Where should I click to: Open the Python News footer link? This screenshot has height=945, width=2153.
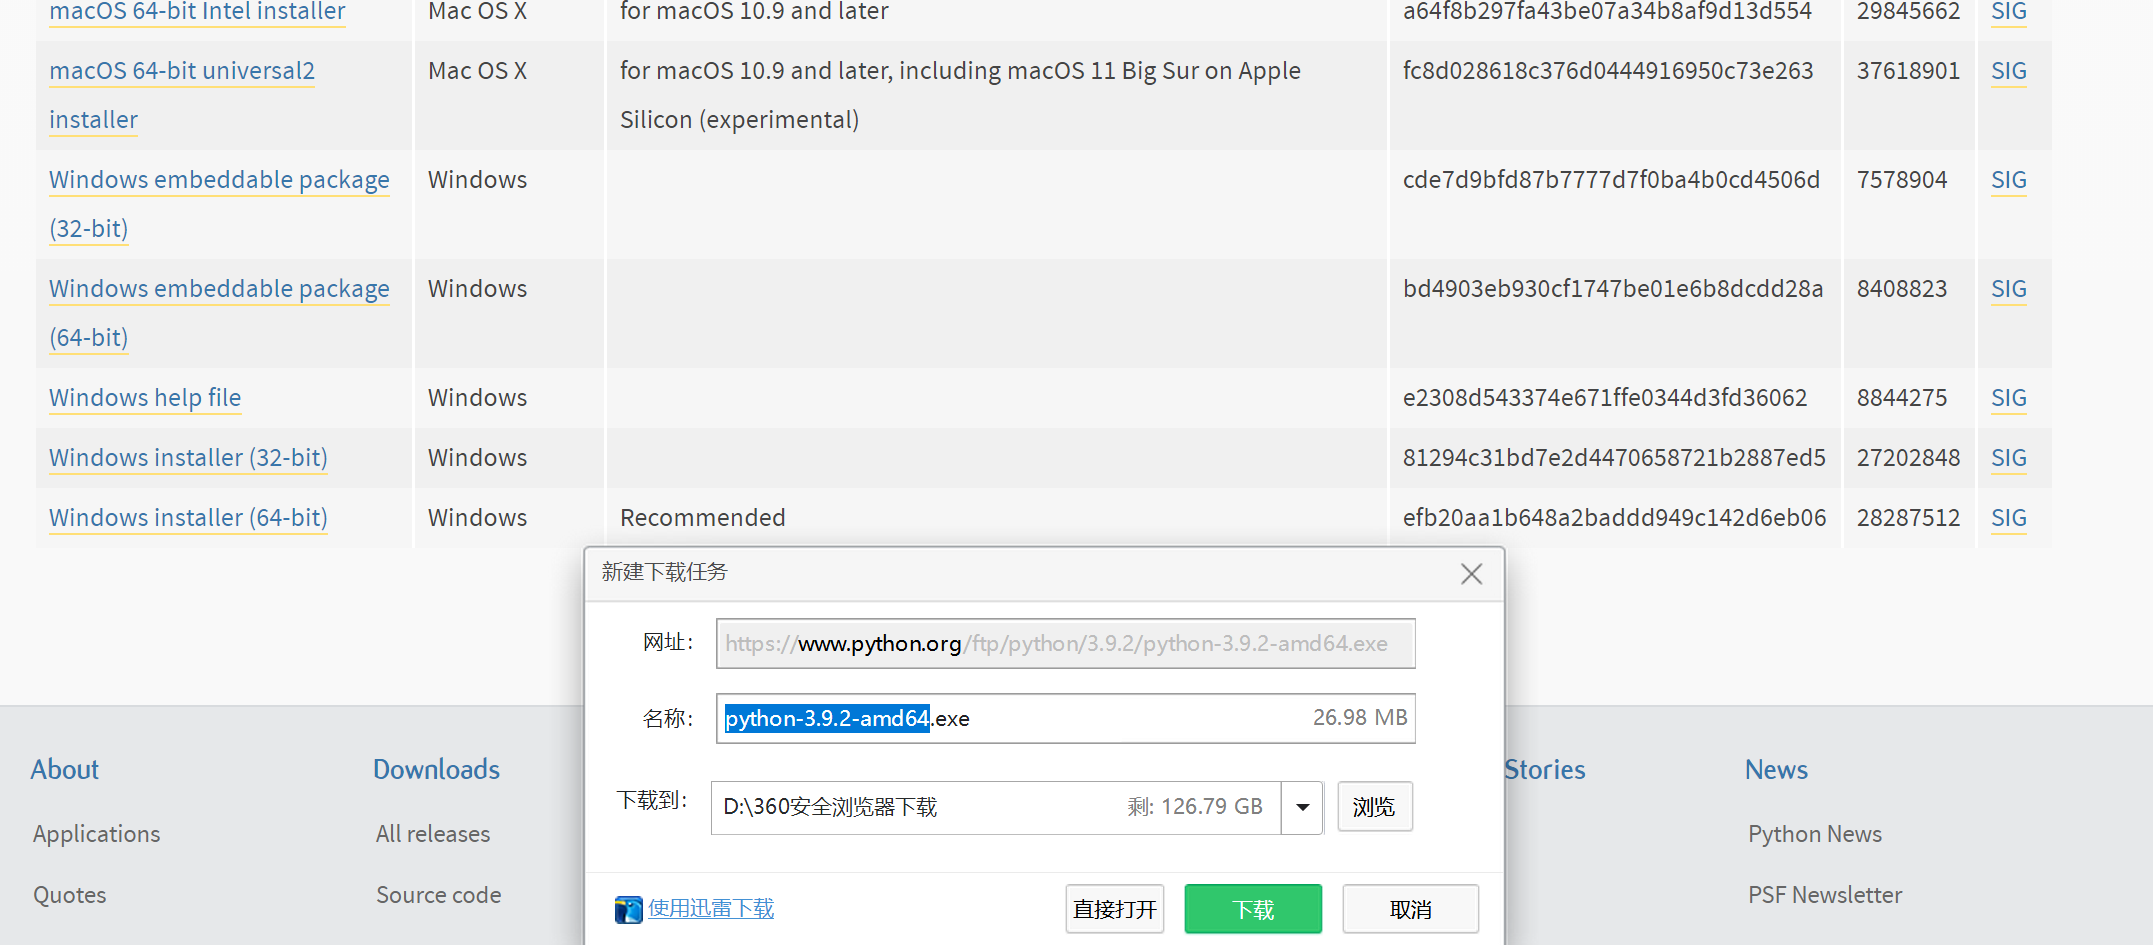[x=1814, y=834]
